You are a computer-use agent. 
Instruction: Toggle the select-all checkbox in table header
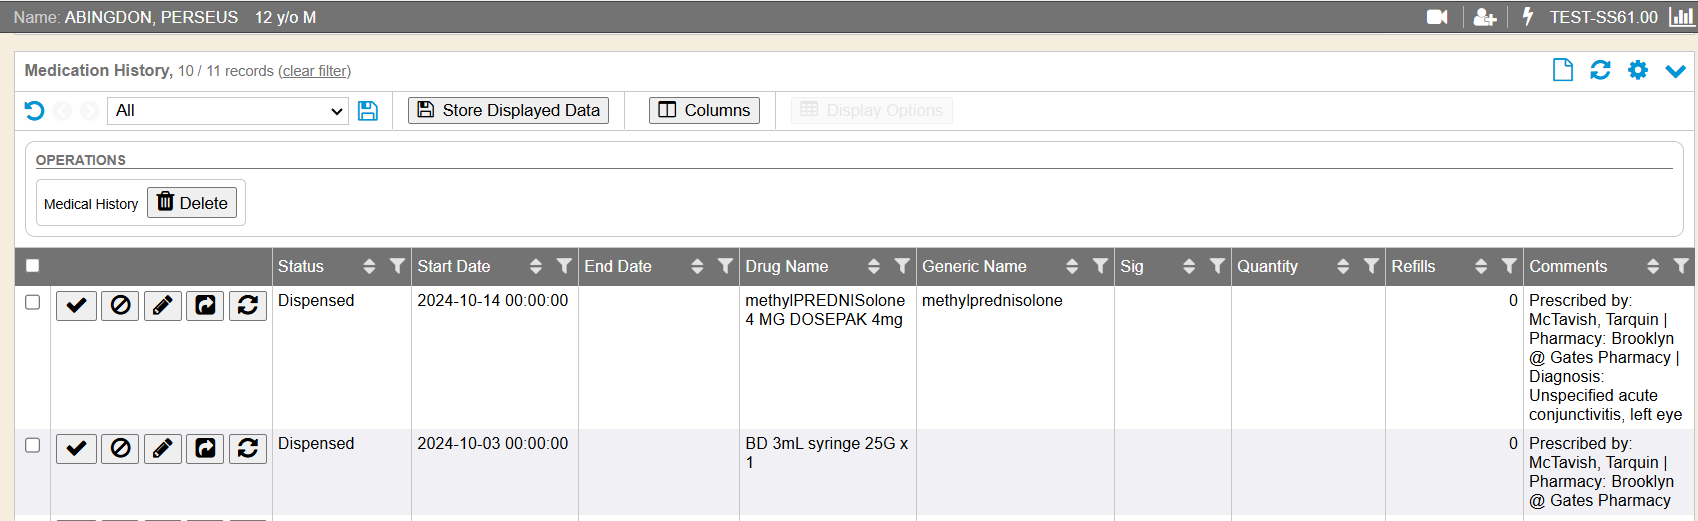coord(33,266)
